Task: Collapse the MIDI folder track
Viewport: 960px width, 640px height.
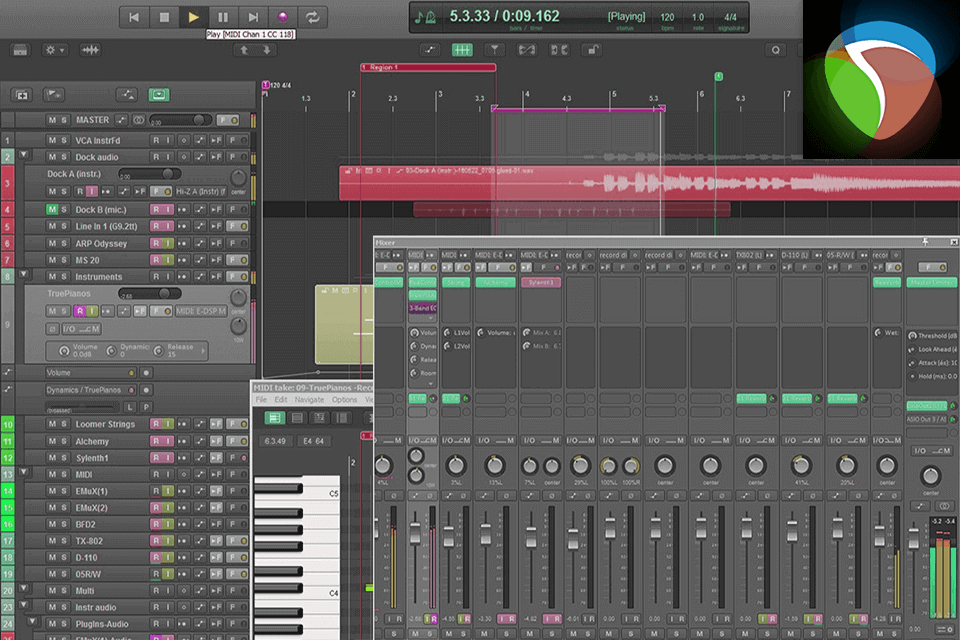Action: [22, 473]
